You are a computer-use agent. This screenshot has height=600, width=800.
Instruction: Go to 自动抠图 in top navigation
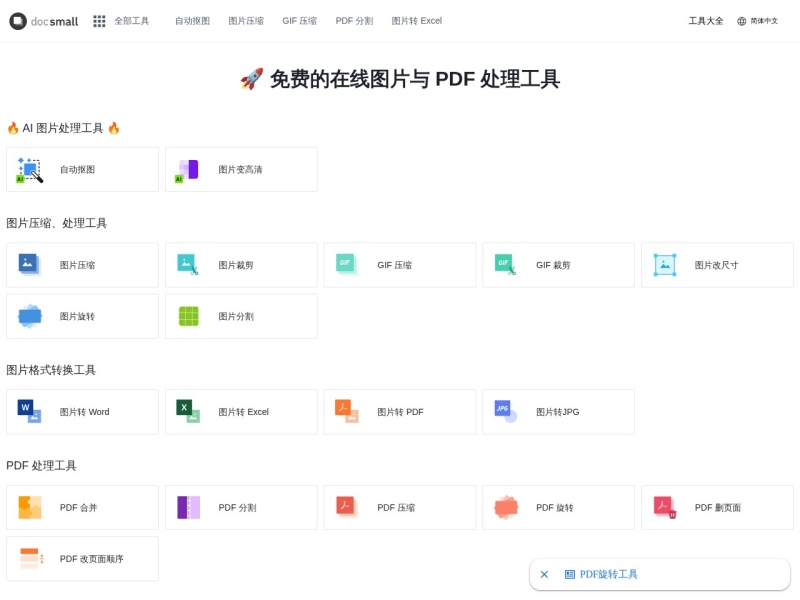tap(192, 21)
